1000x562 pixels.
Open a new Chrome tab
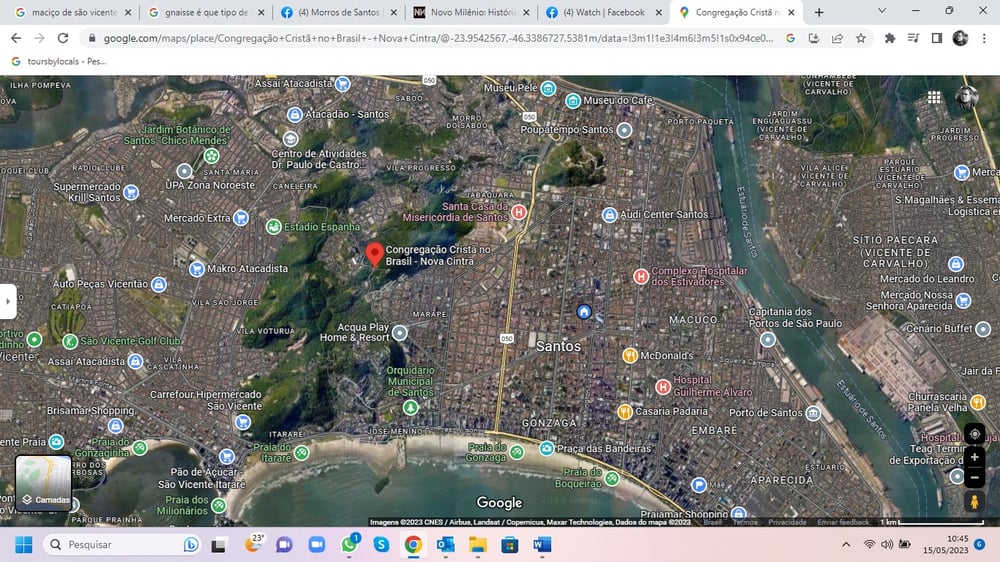(819, 12)
